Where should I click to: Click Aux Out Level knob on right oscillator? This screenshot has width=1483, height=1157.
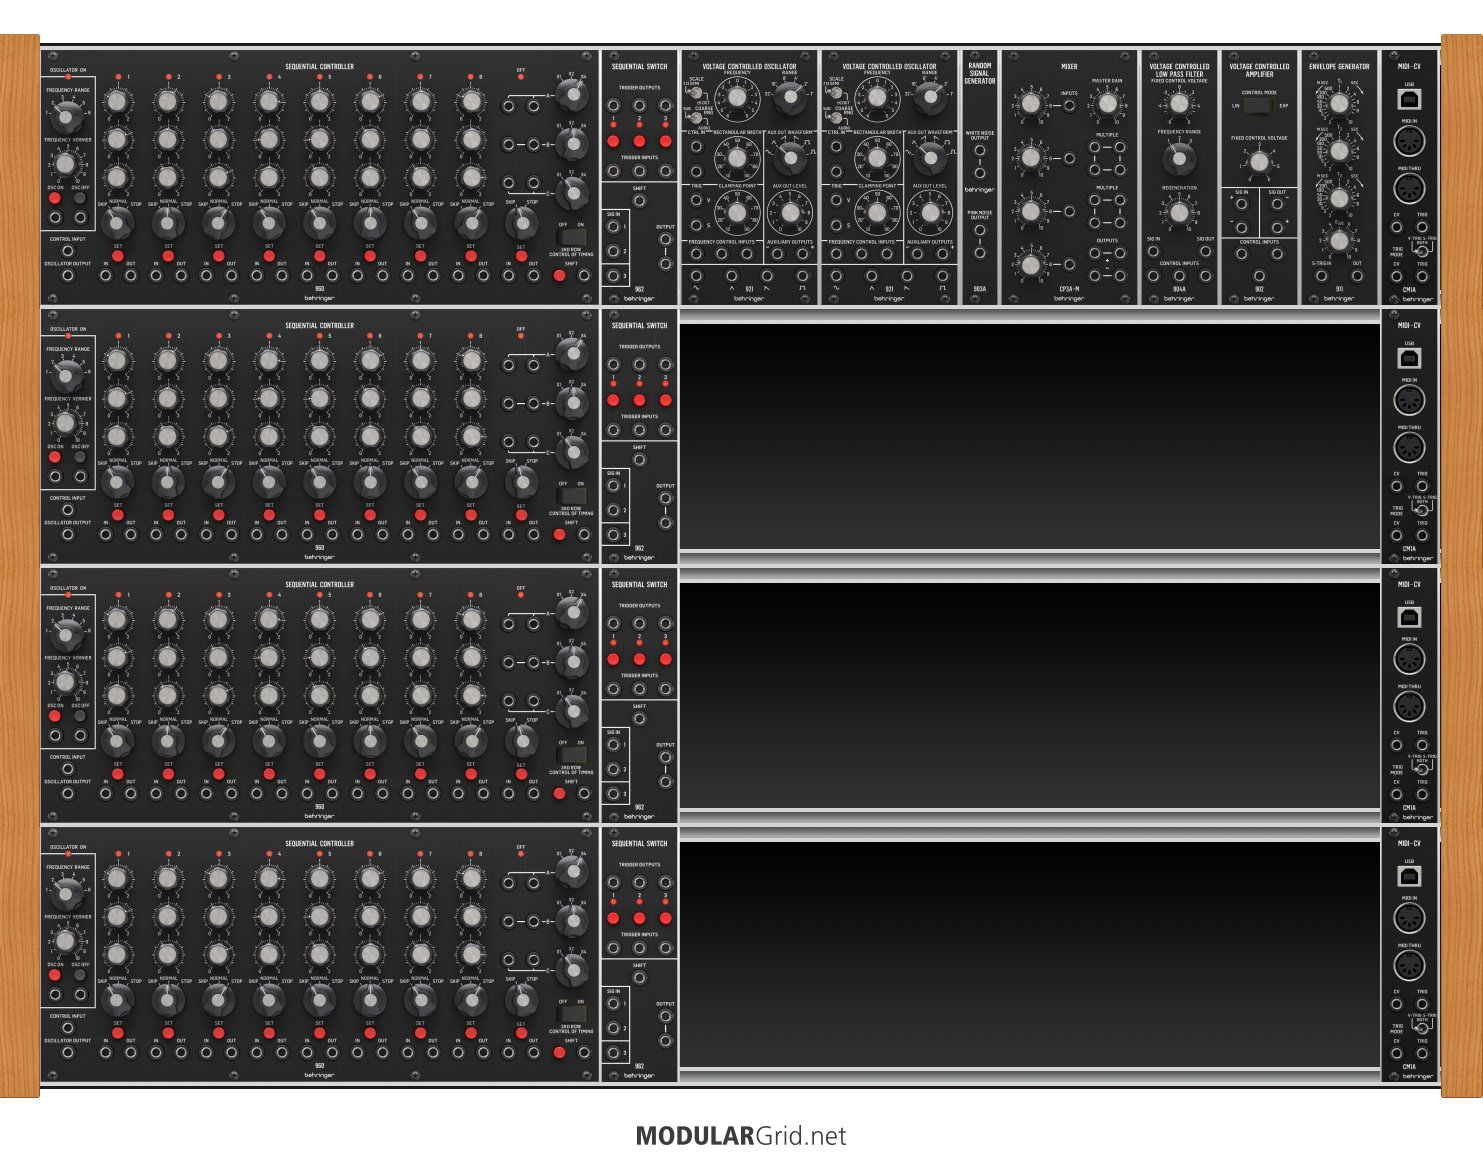pos(930,212)
